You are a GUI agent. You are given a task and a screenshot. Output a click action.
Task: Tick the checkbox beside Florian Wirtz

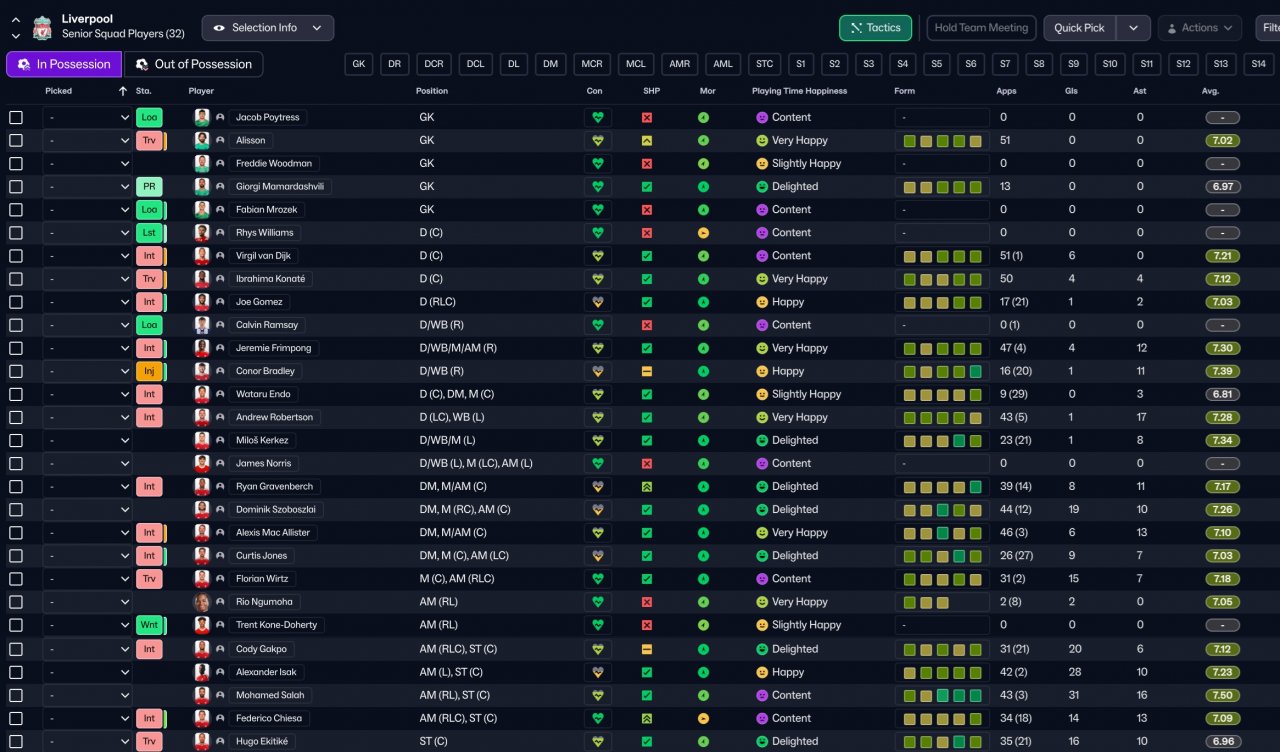[16, 579]
